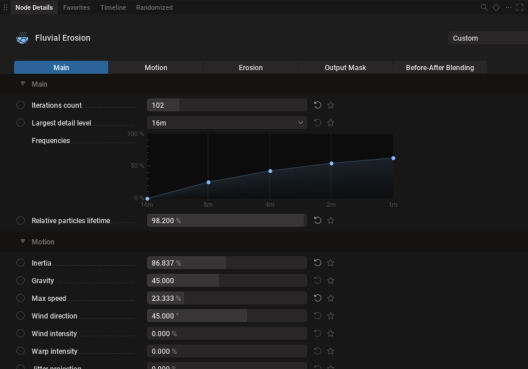Switch to the Node Details tab

pos(34,7)
